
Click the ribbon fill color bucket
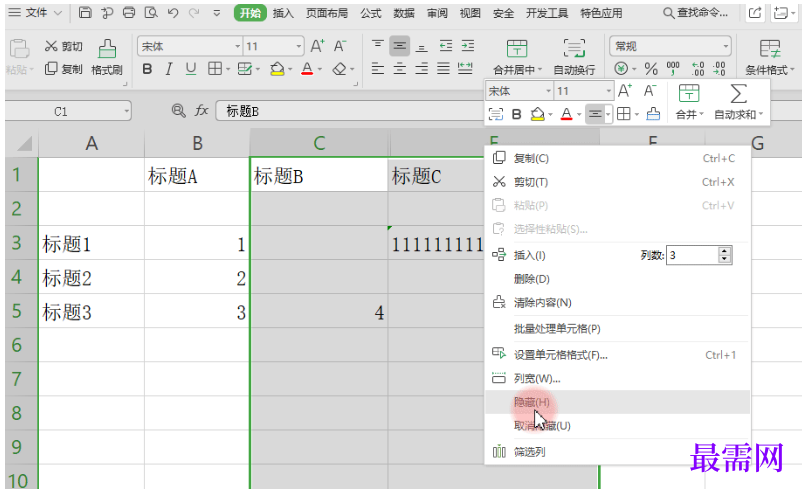tap(277, 69)
